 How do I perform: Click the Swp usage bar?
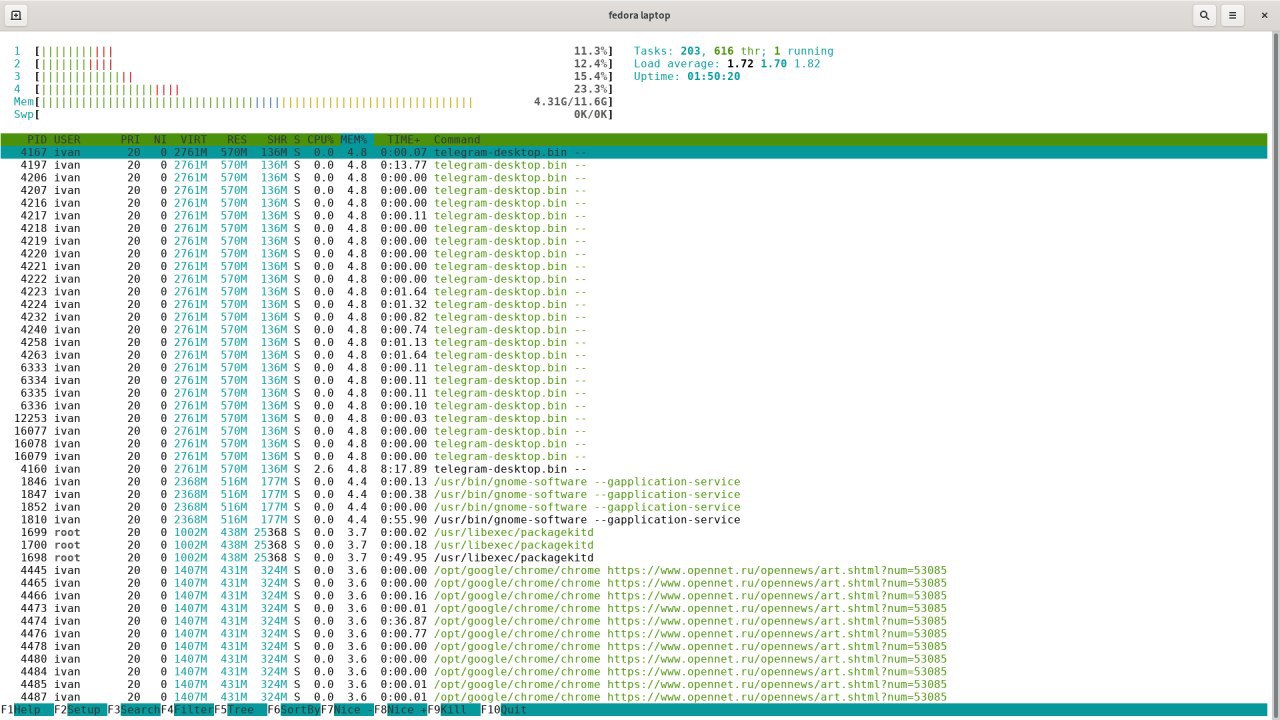pos(312,115)
